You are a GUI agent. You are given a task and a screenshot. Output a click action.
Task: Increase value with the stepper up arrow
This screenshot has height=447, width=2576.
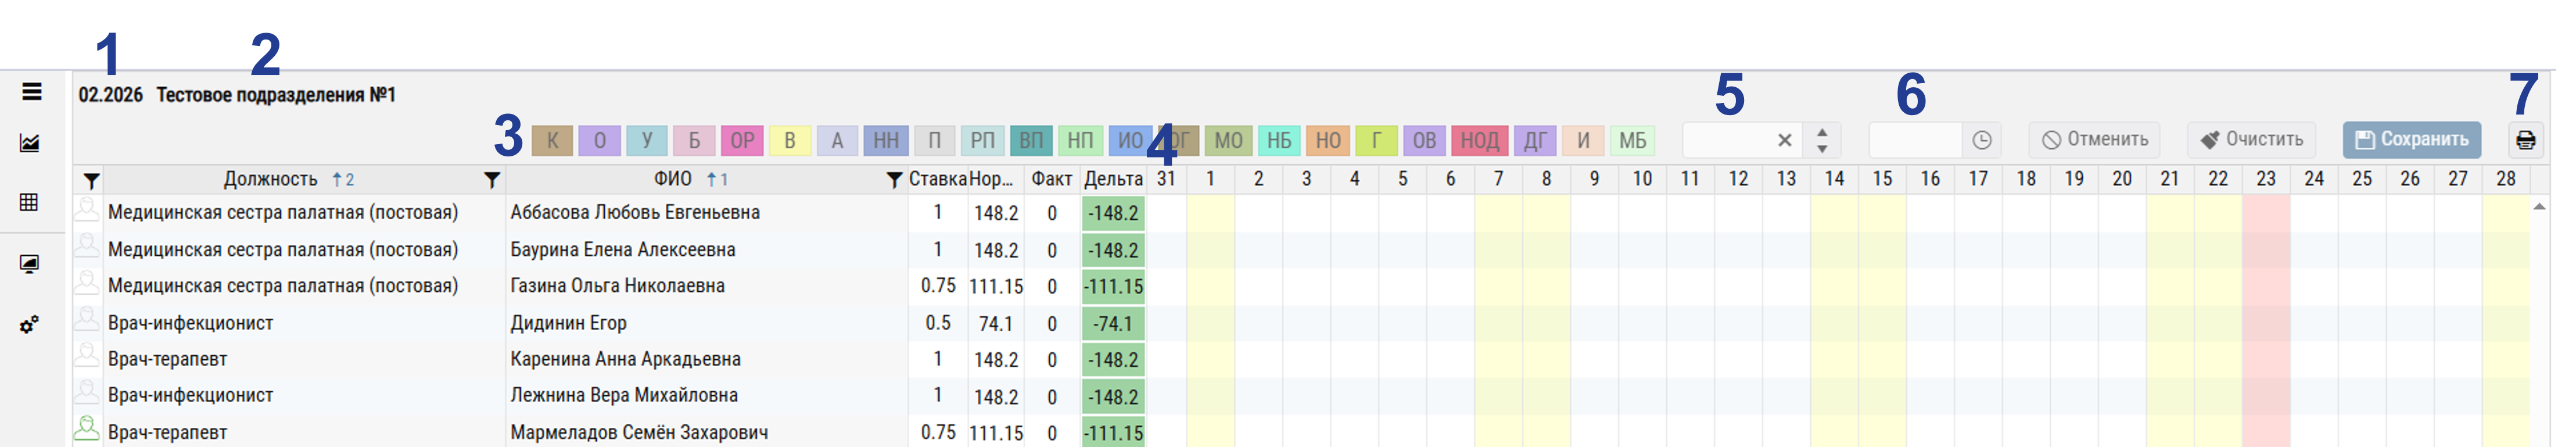(1822, 132)
